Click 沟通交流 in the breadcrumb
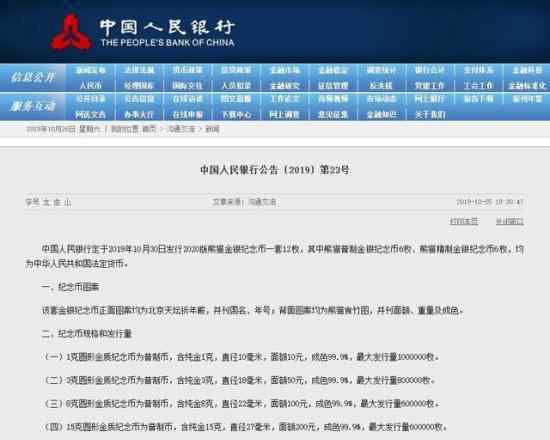The height and width of the screenshot is (440, 550). [181, 129]
